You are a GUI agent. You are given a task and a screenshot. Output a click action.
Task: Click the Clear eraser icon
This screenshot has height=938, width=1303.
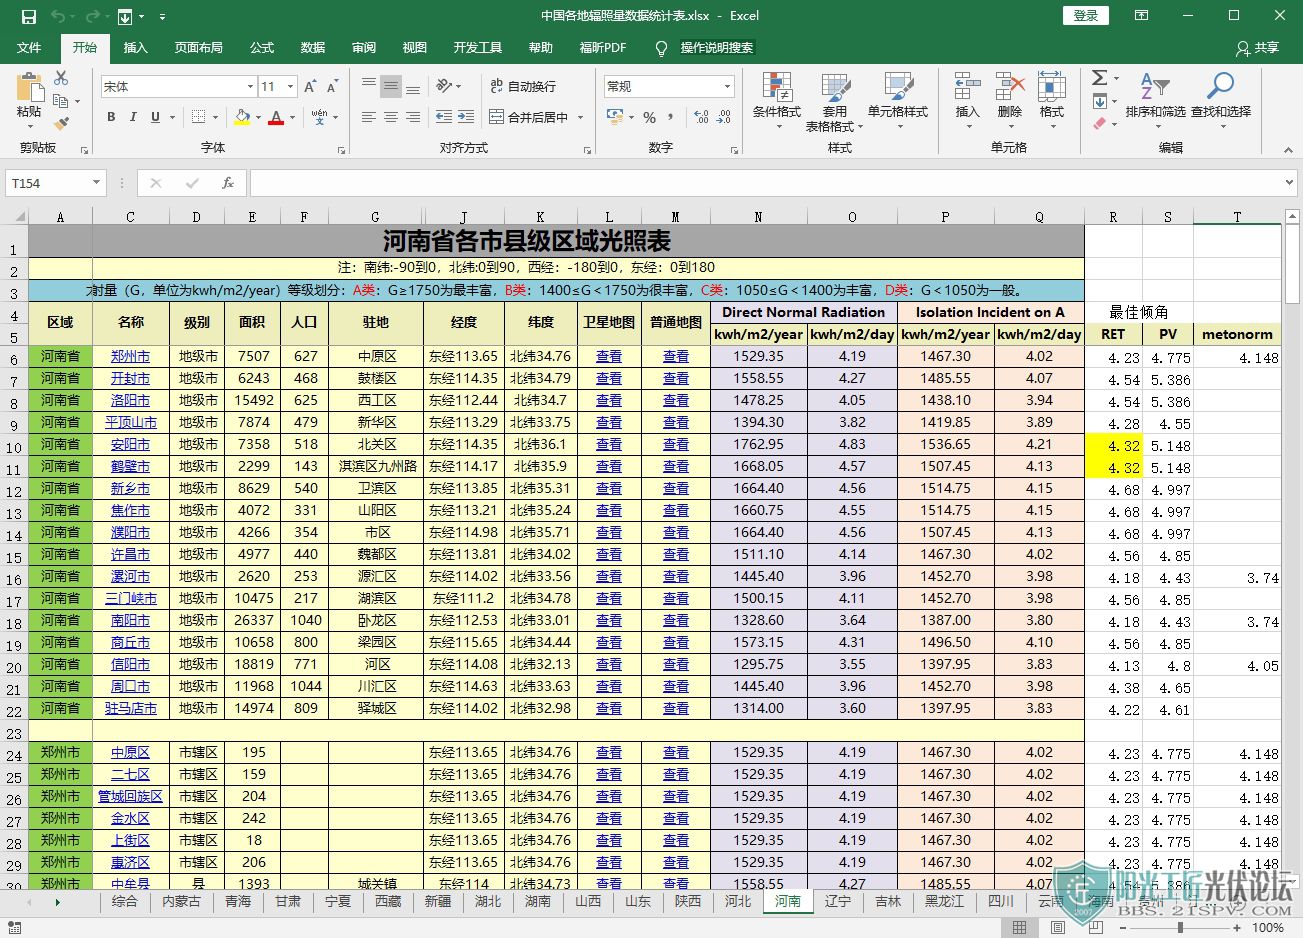click(1099, 124)
